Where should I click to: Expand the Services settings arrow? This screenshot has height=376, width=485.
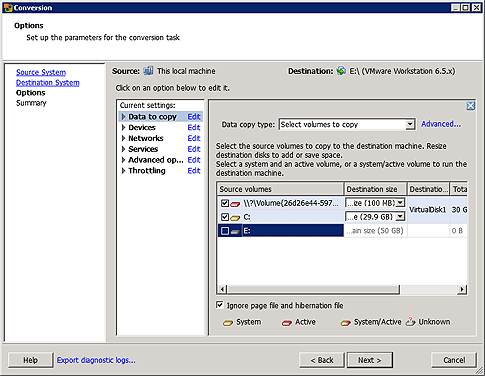[x=123, y=149]
